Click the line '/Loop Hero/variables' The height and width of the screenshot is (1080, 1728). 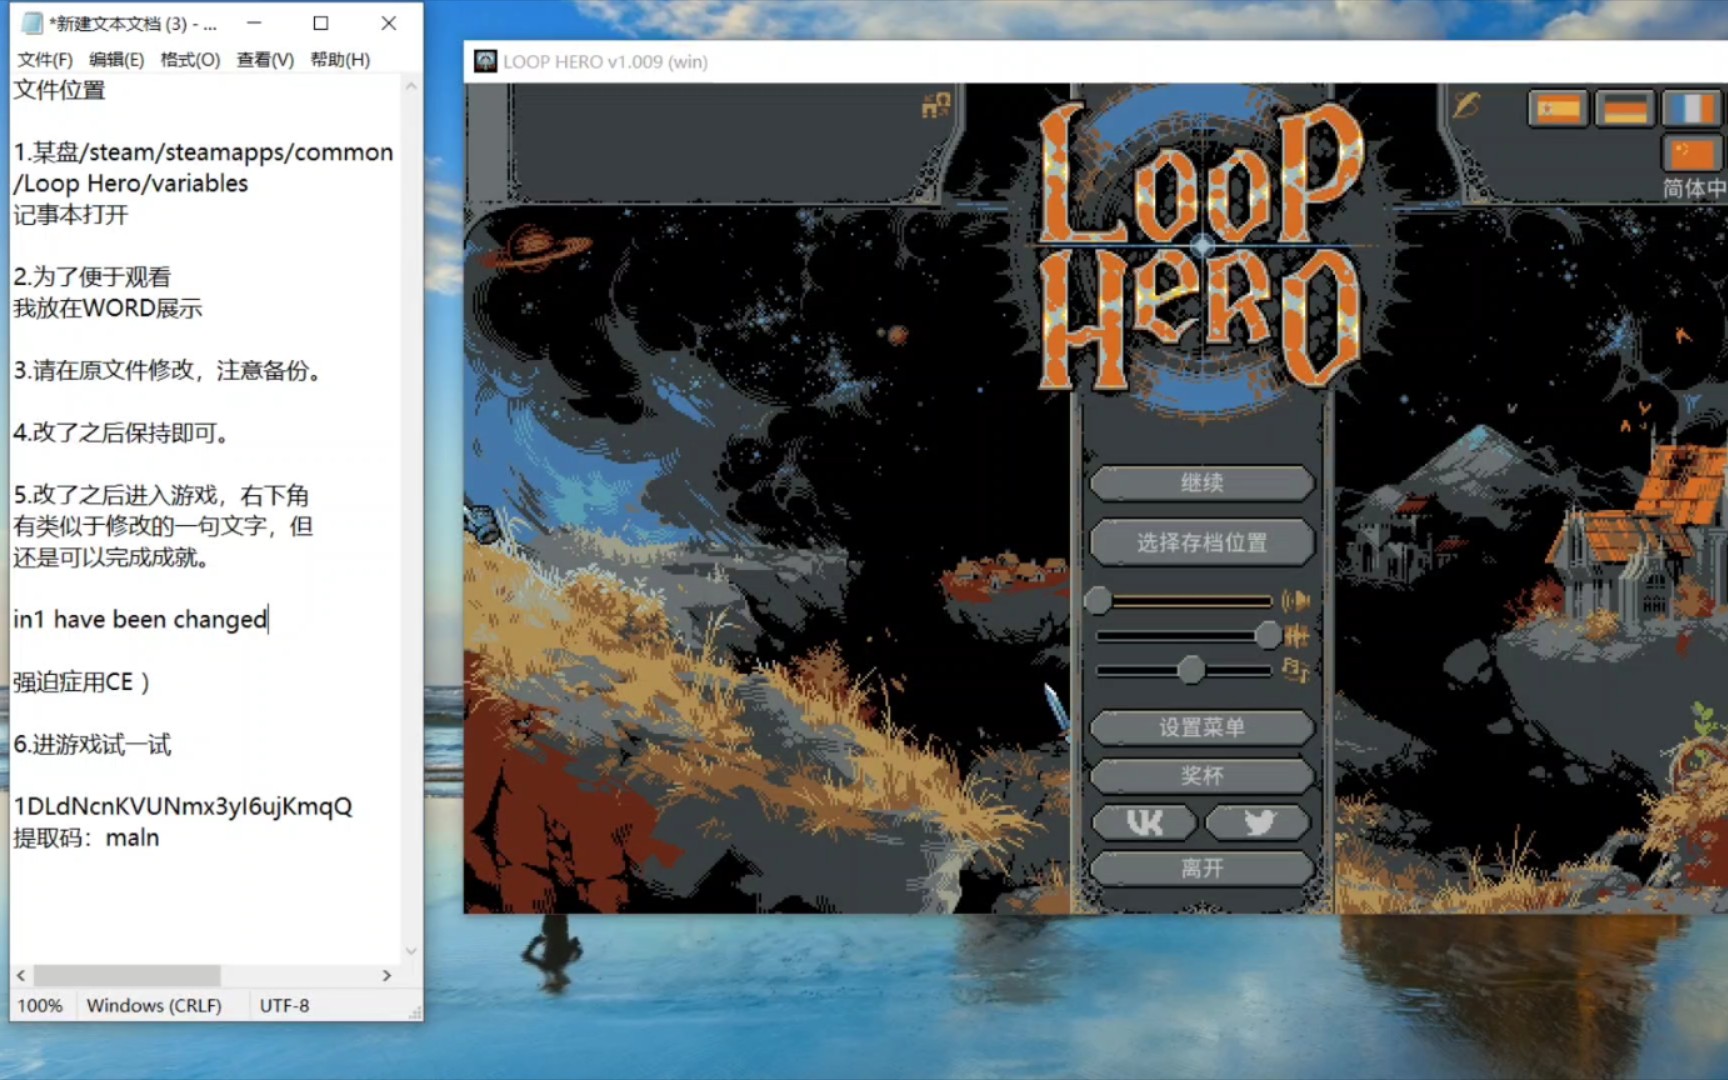[130, 184]
